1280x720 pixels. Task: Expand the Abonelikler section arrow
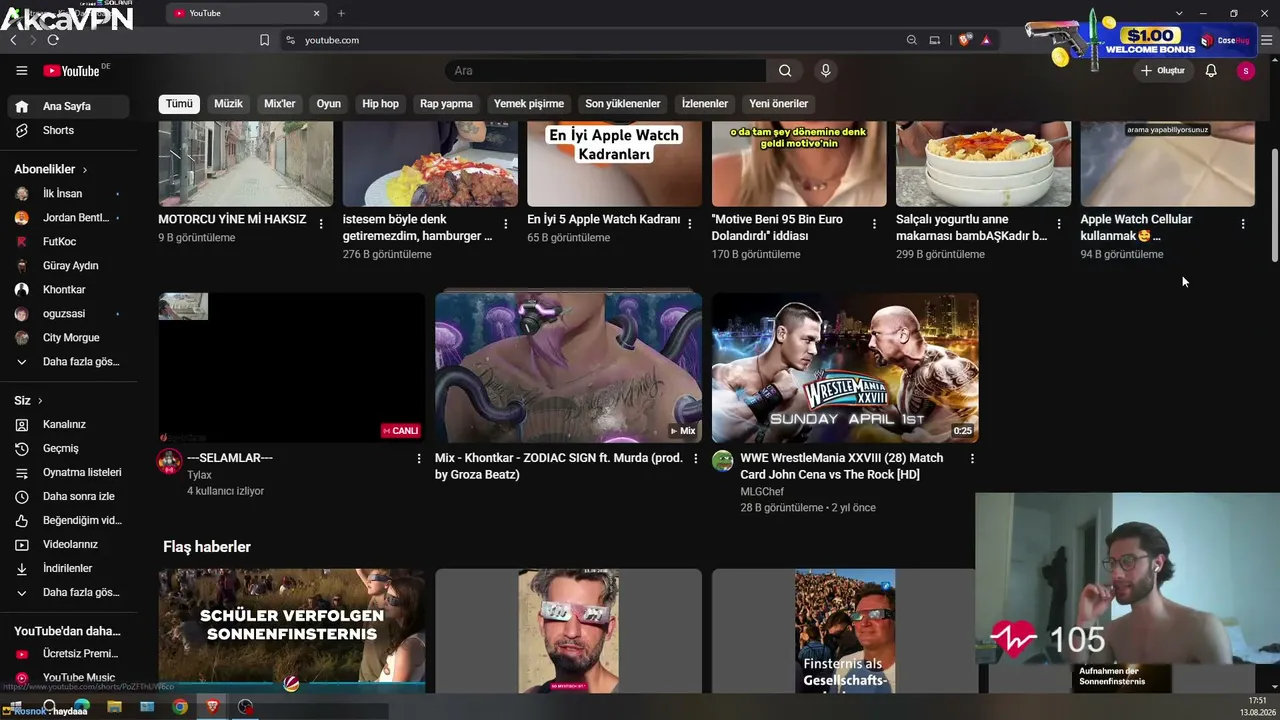(x=84, y=170)
